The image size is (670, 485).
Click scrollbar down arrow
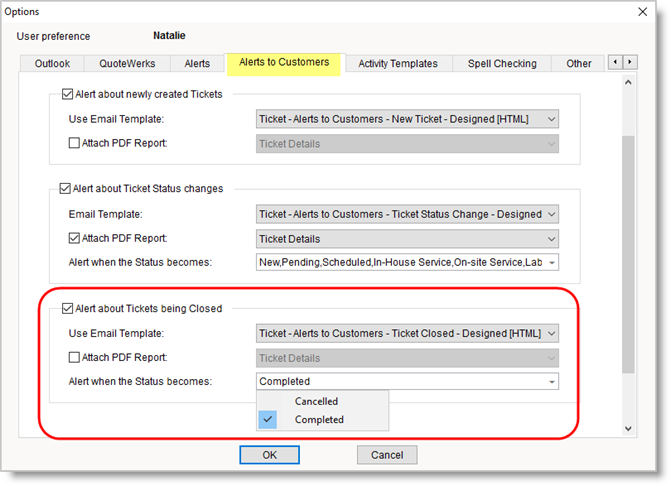click(x=628, y=428)
